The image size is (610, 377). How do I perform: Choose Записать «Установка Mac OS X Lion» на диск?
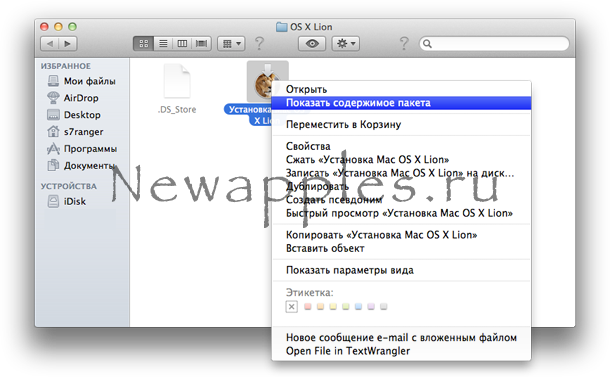[401, 173]
